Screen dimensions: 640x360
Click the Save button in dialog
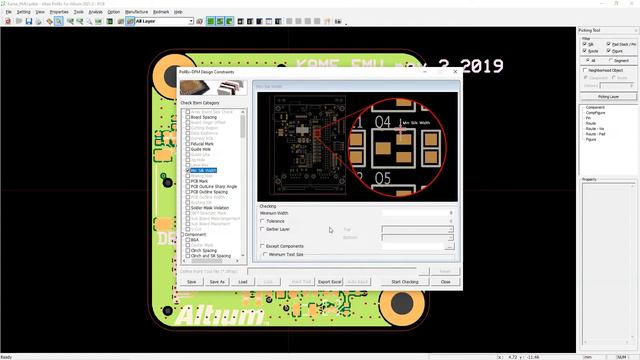[x=191, y=282]
